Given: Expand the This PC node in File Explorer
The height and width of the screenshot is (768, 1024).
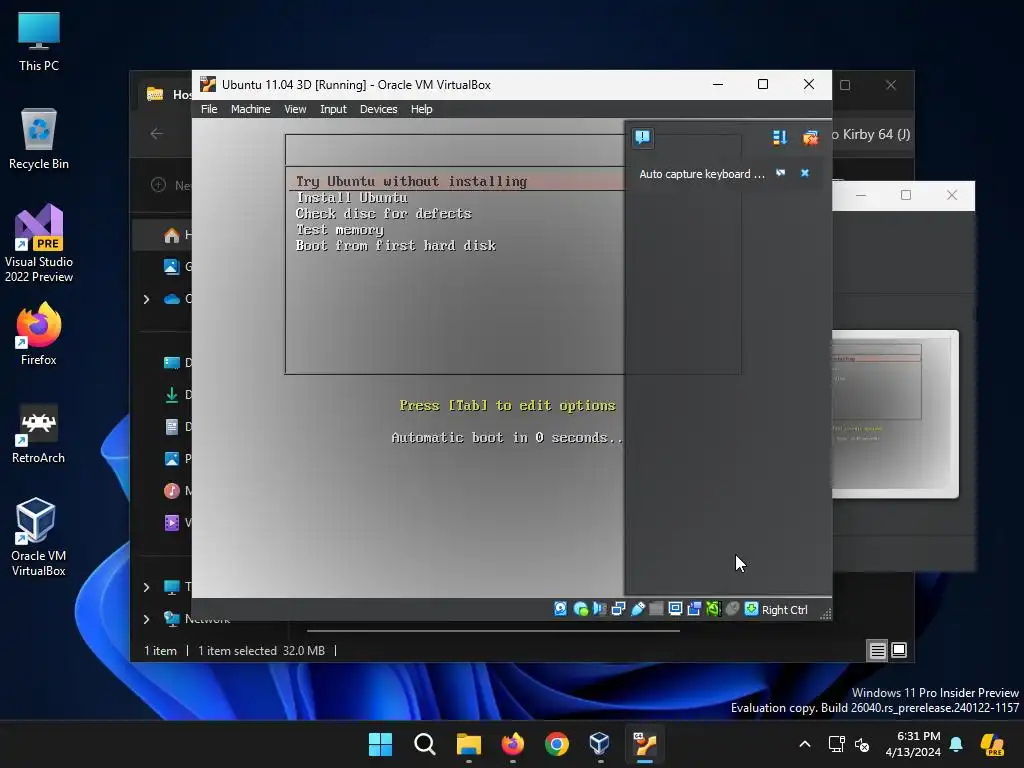Looking at the screenshot, I should click(146, 587).
